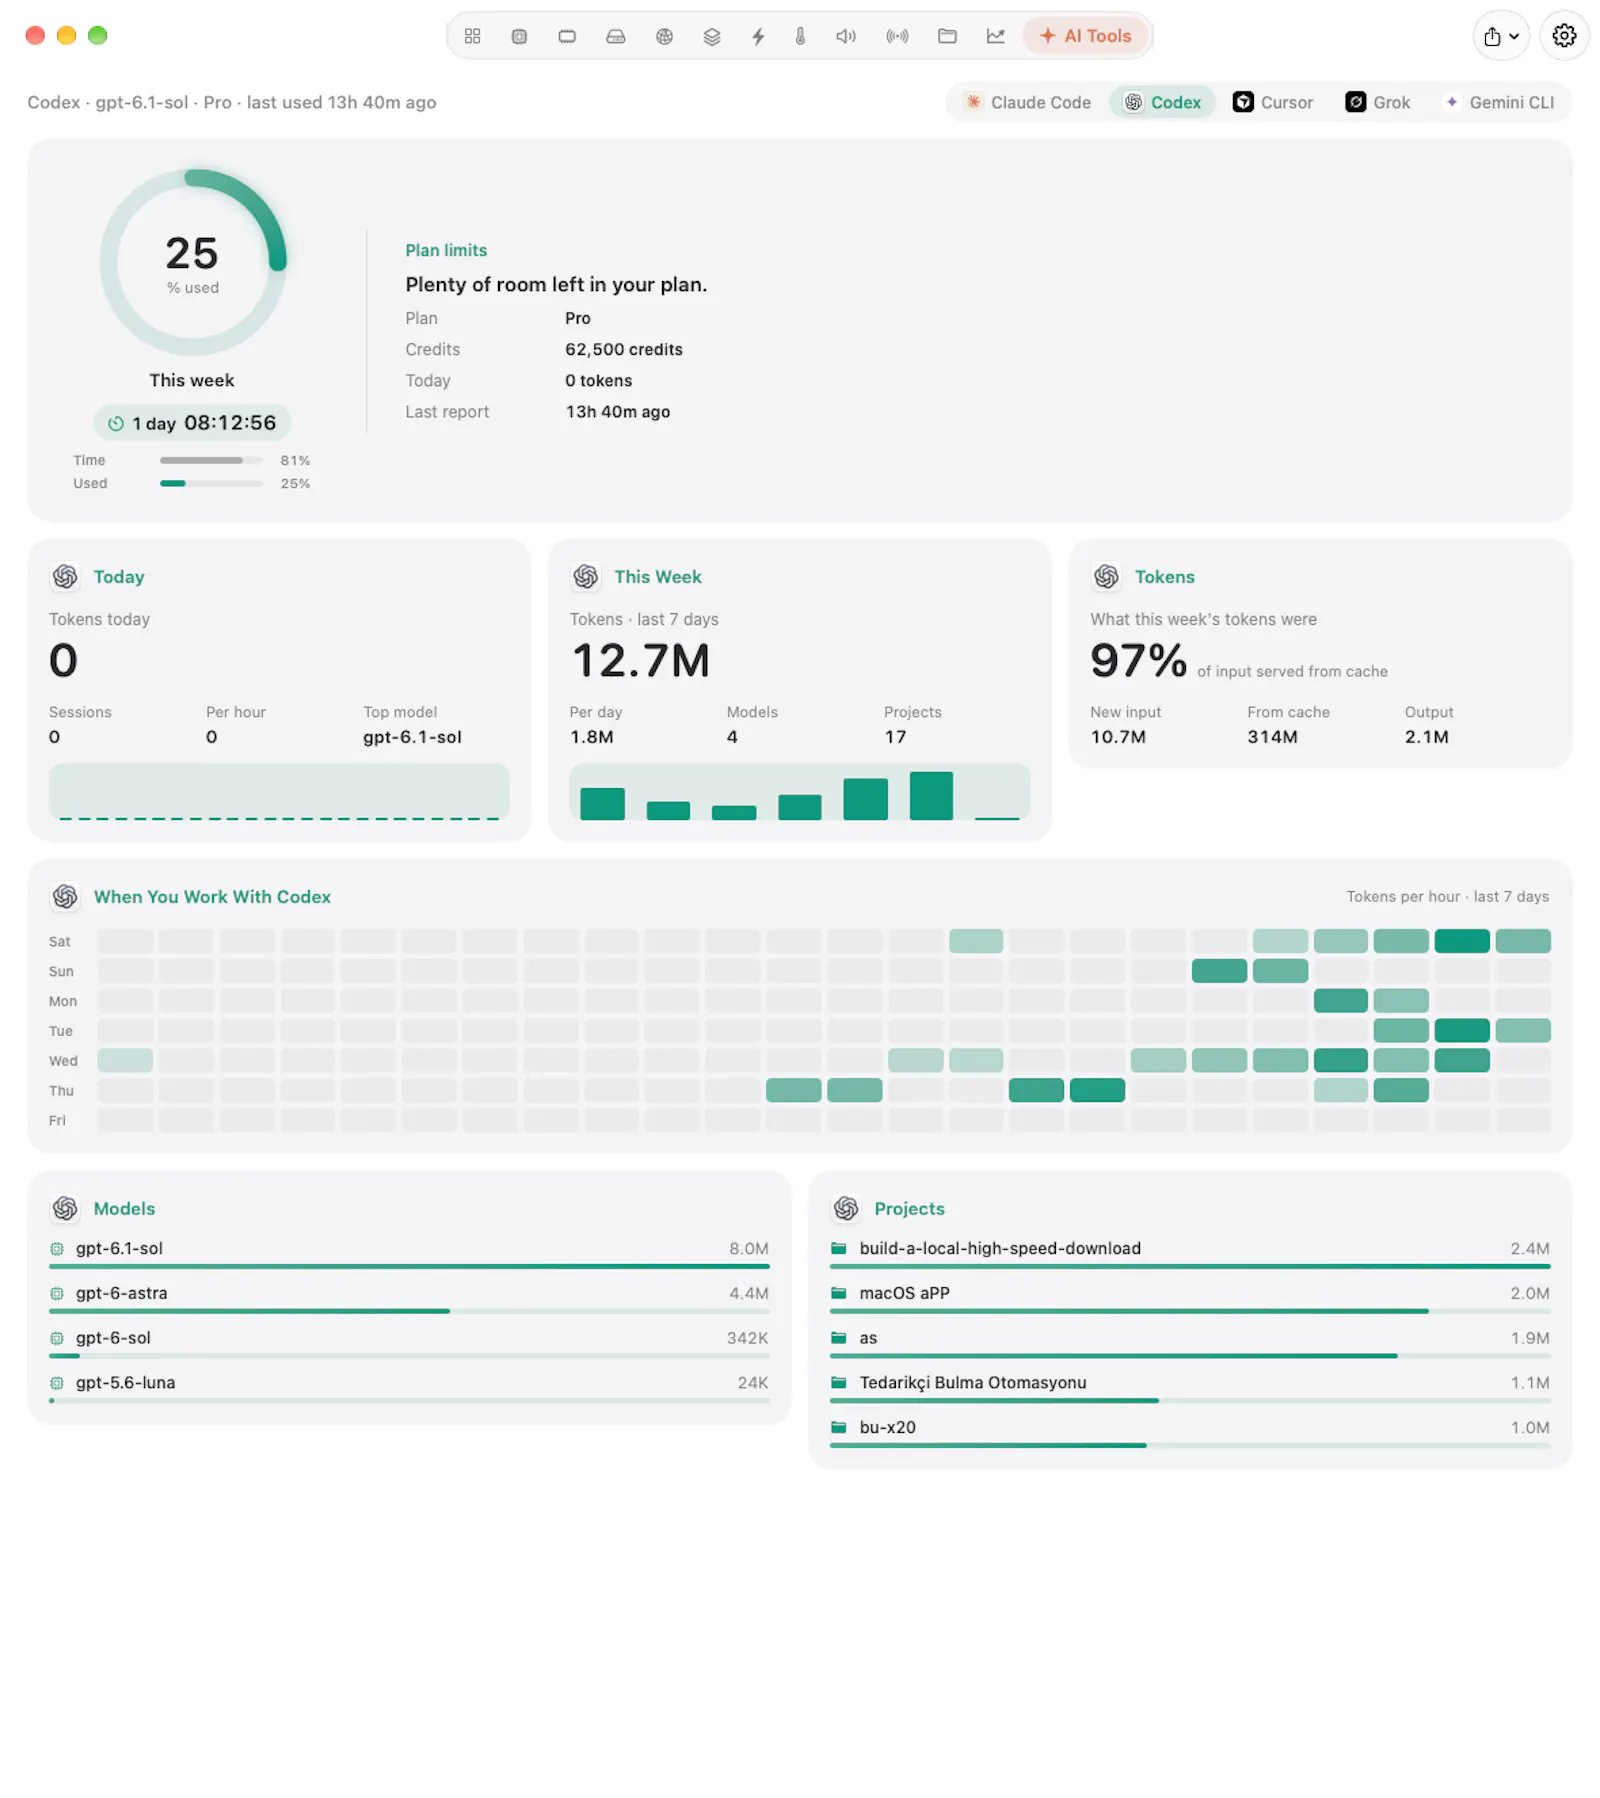Image resolution: width=1600 pixels, height=1798 pixels.
Task: Switch to the Grok provider tab
Action: 1377,102
